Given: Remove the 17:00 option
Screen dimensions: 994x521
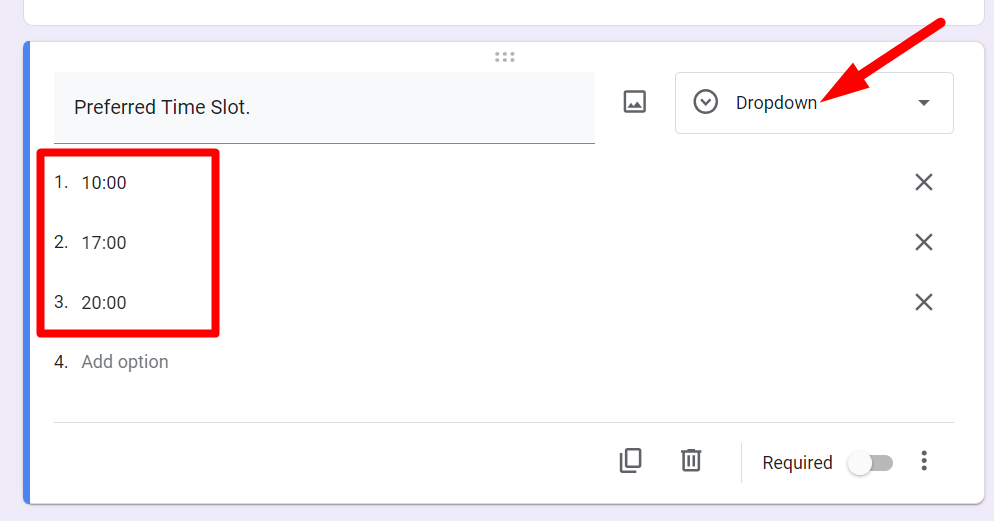Looking at the screenshot, I should [x=923, y=242].
